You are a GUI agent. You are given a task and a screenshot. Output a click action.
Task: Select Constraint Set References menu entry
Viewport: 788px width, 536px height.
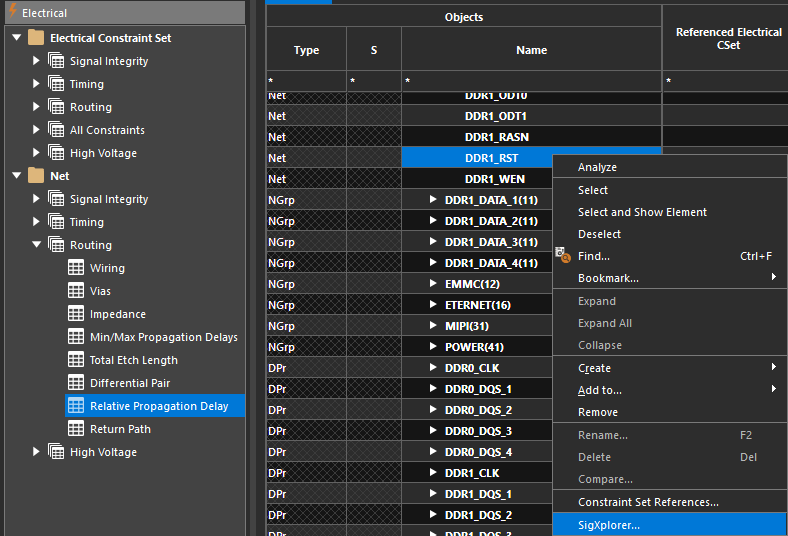click(x=648, y=502)
